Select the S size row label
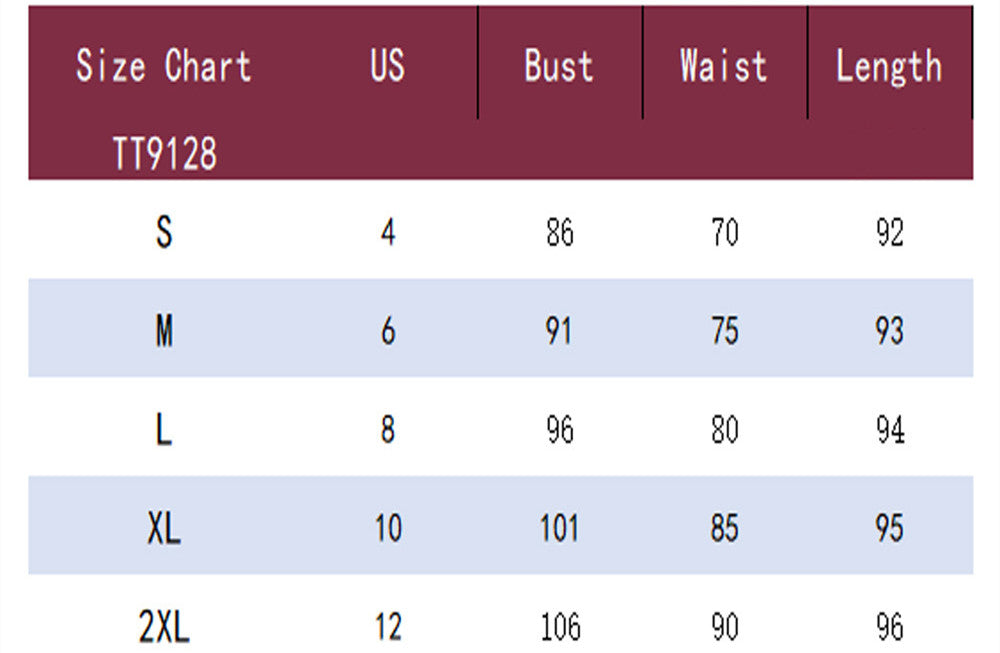Image resolution: width=1000 pixels, height=653 pixels. click(164, 232)
